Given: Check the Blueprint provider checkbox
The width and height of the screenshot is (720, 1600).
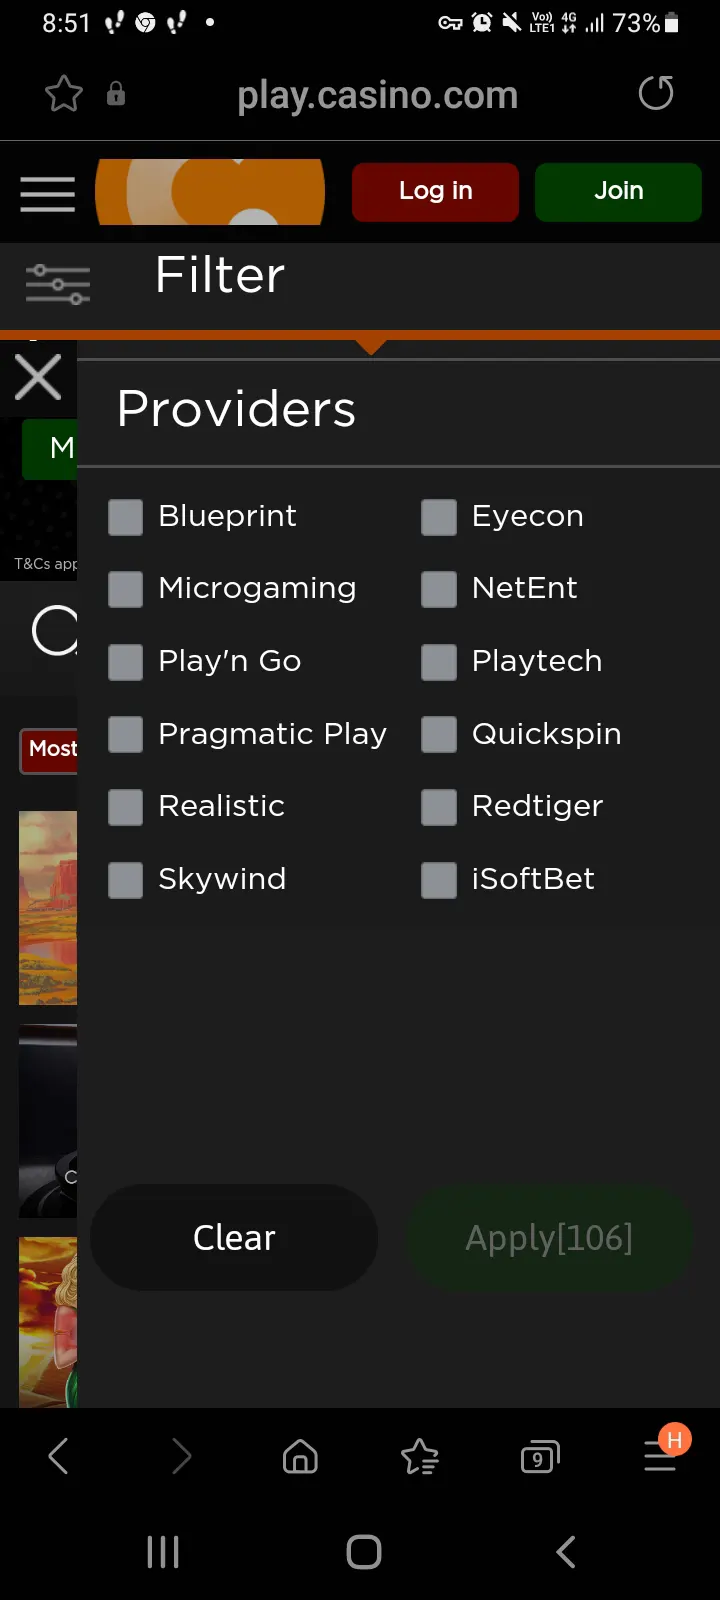Looking at the screenshot, I should tap(125, 517).
